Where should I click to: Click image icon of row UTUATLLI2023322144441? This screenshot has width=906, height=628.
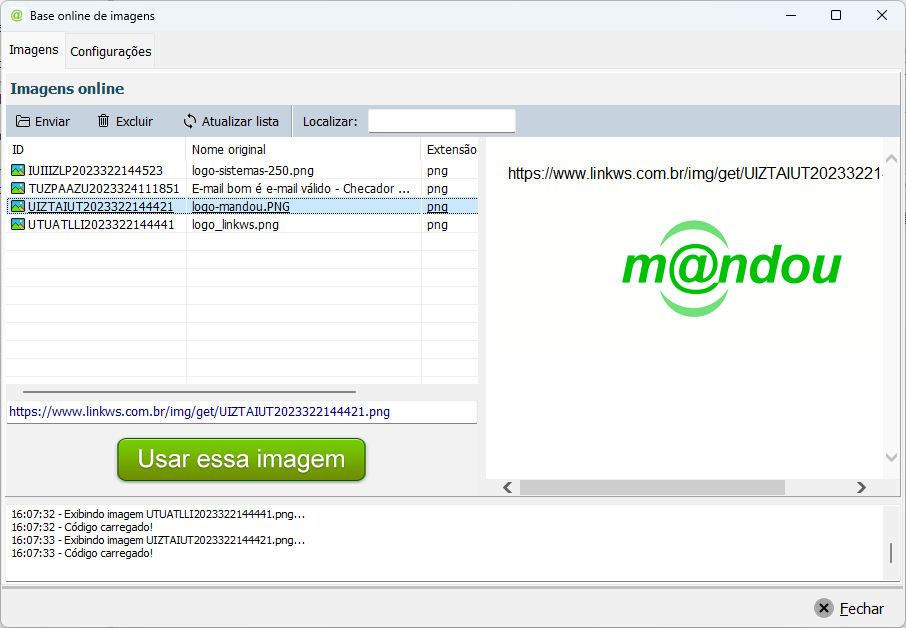(x=18, y=224)
